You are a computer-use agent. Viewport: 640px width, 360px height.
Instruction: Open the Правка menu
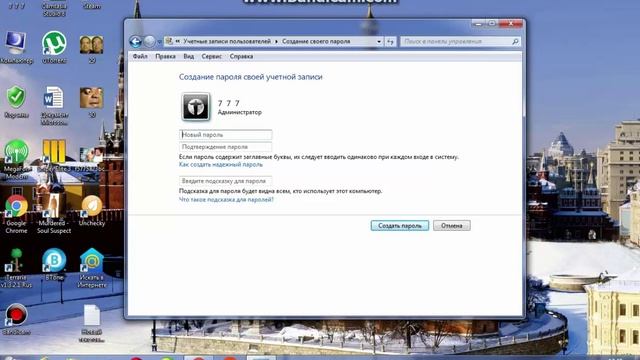coord(165,56)
